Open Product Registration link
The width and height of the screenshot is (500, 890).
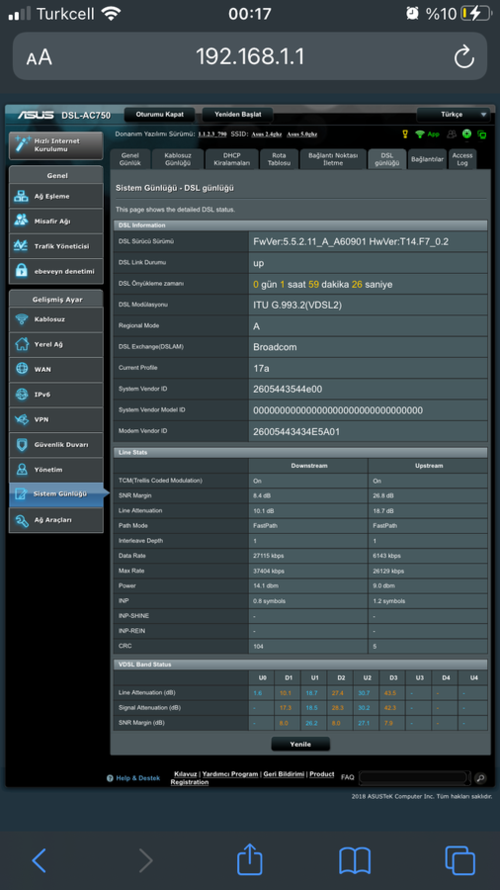click(x=321, y=774)
